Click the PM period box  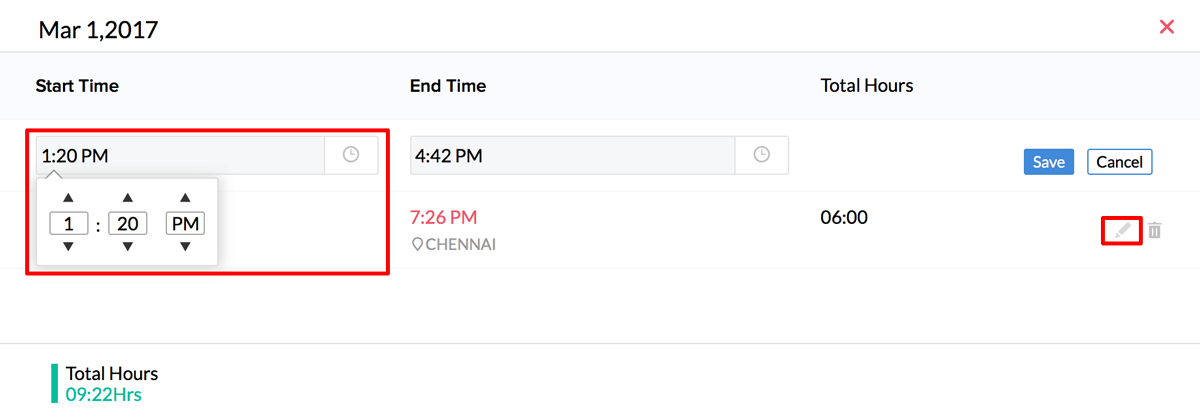[x=185, y=223]
